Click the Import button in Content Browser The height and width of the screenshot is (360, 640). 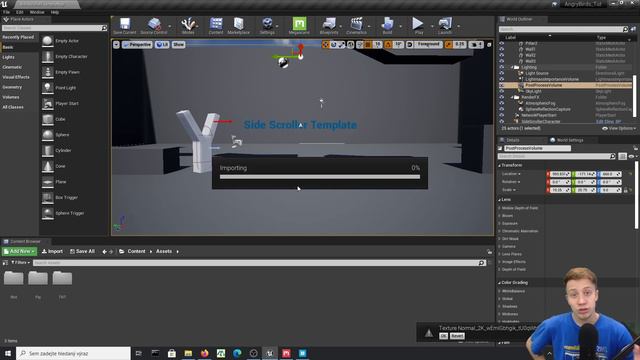[x=52, y=251]
